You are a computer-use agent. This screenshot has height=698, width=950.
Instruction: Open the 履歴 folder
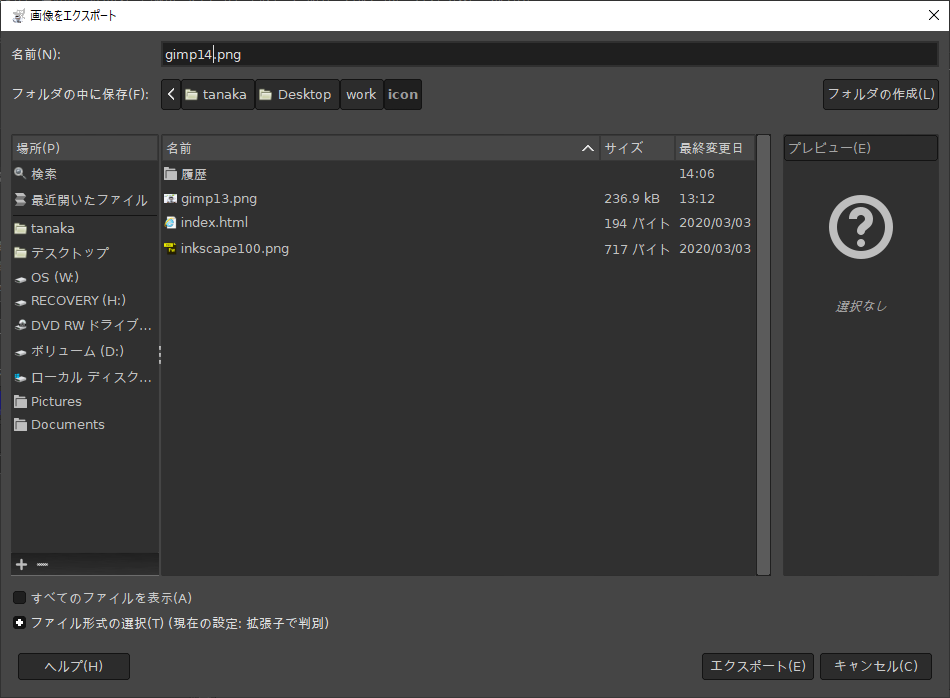pyautogui.click(x=193, y=174)
